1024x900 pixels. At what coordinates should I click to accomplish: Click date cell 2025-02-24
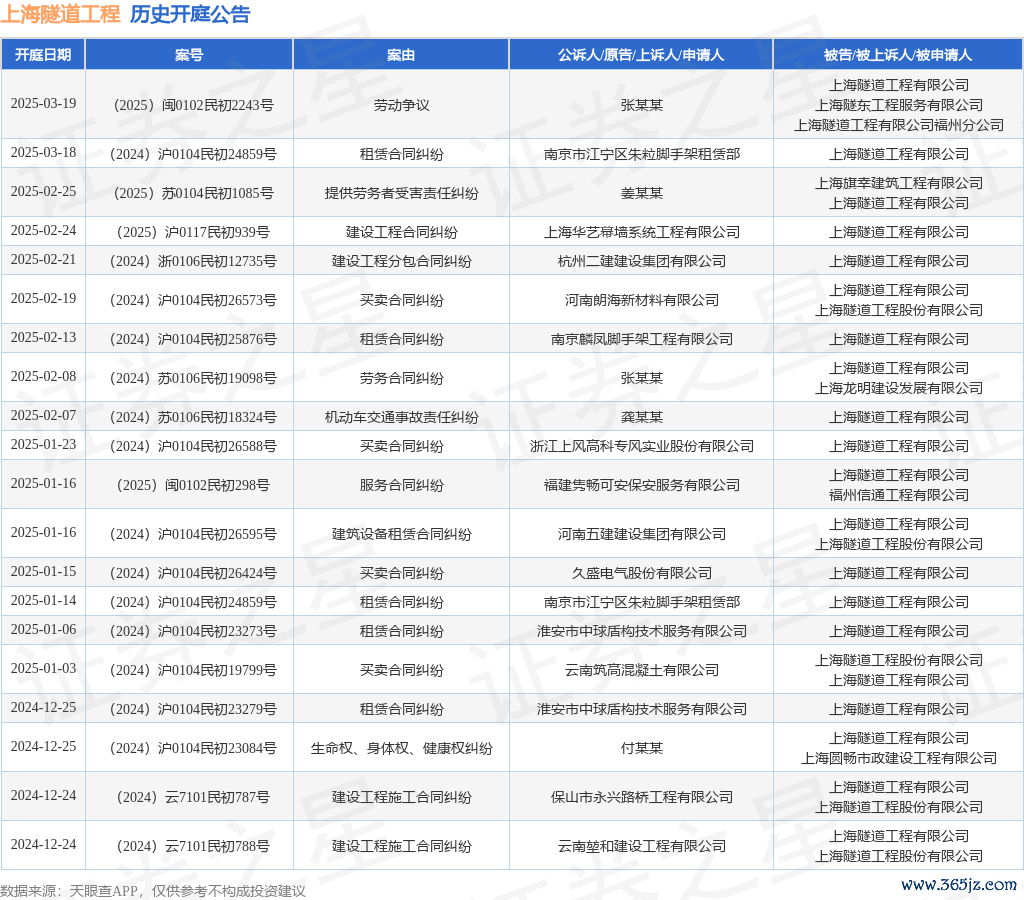(43, 231)
